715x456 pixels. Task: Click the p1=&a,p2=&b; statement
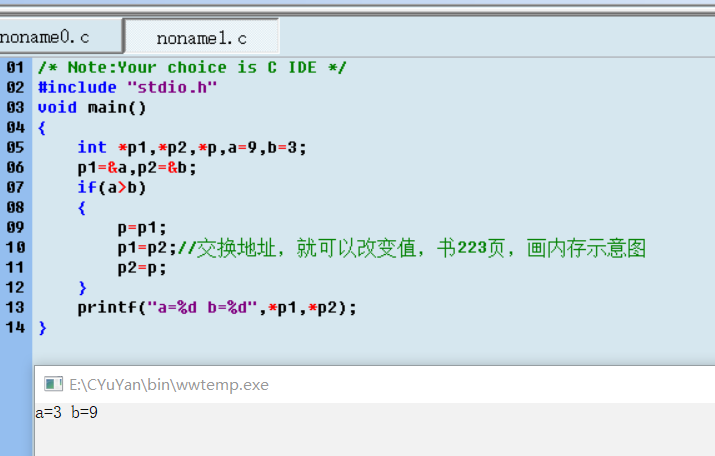137,168
